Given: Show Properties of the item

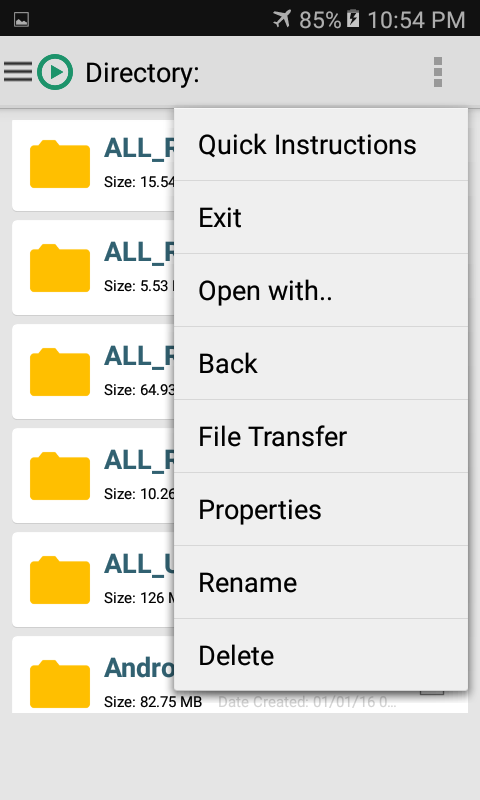Looking at the screenshot, I should coord(321,509).
